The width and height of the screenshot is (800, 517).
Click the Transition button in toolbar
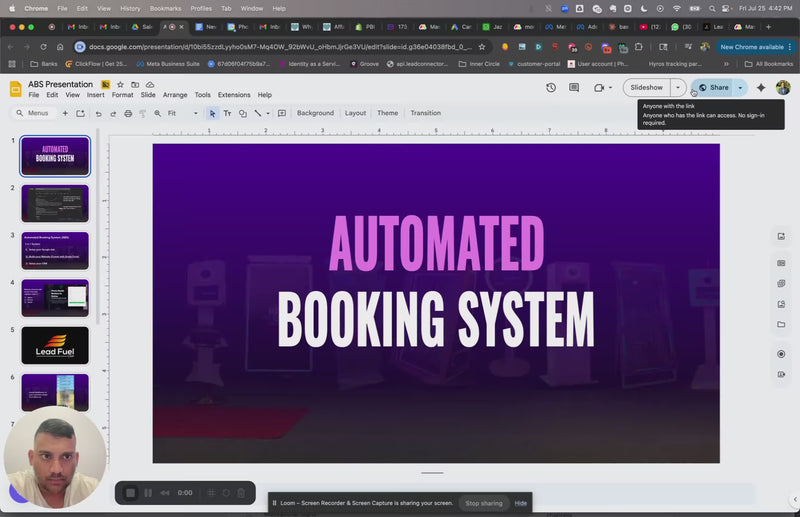pos(425,113)
